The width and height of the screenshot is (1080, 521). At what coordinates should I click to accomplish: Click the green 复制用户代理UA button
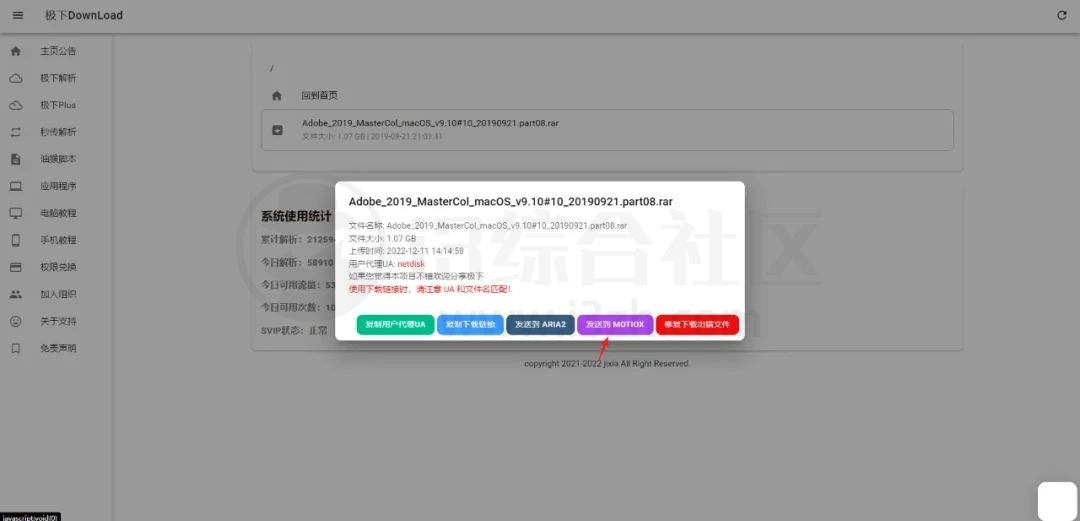(395, 325)
